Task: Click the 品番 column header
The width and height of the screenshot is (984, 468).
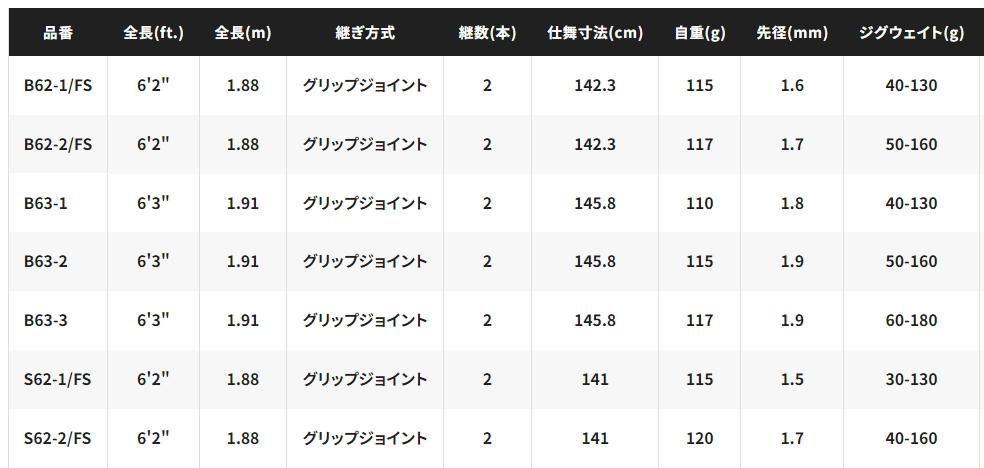Action: tap(58, 33)
